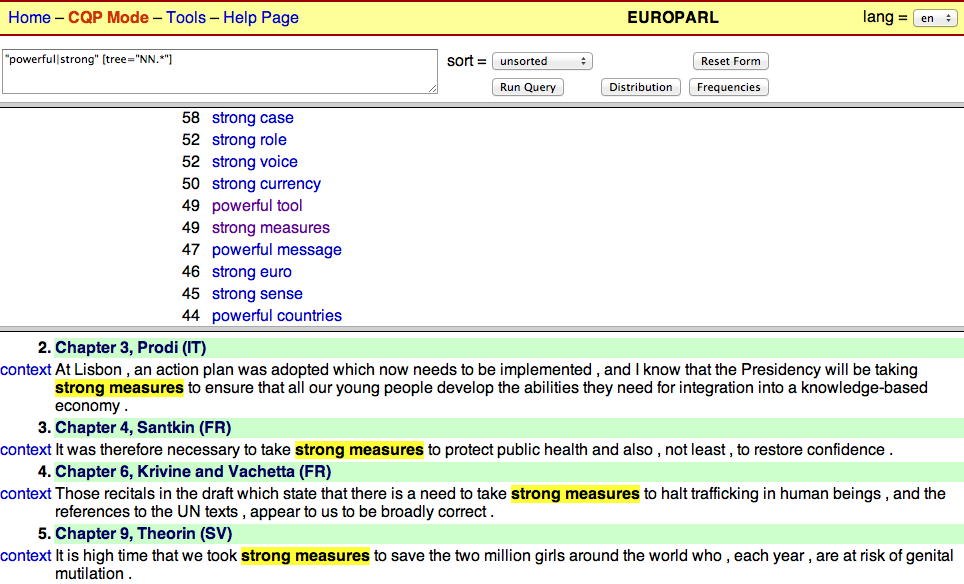Screen dimensions: 964x584
Task: Click highlighted 'strong measures' in Santkin sentence
Action: click(359, 450)
